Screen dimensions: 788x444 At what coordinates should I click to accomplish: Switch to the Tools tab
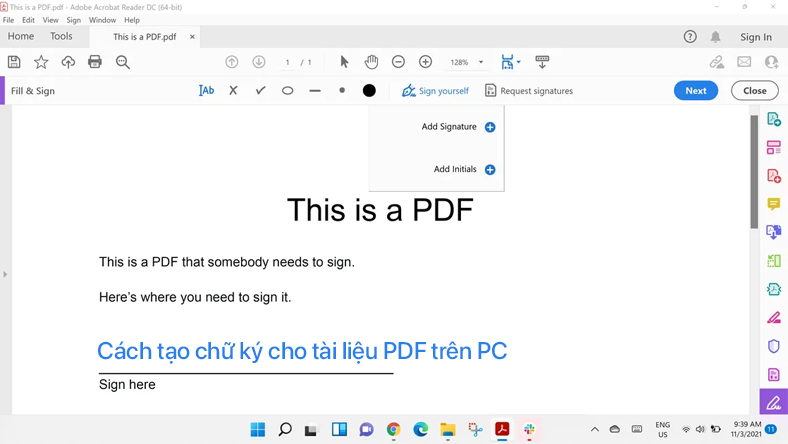tap(61, 37)
